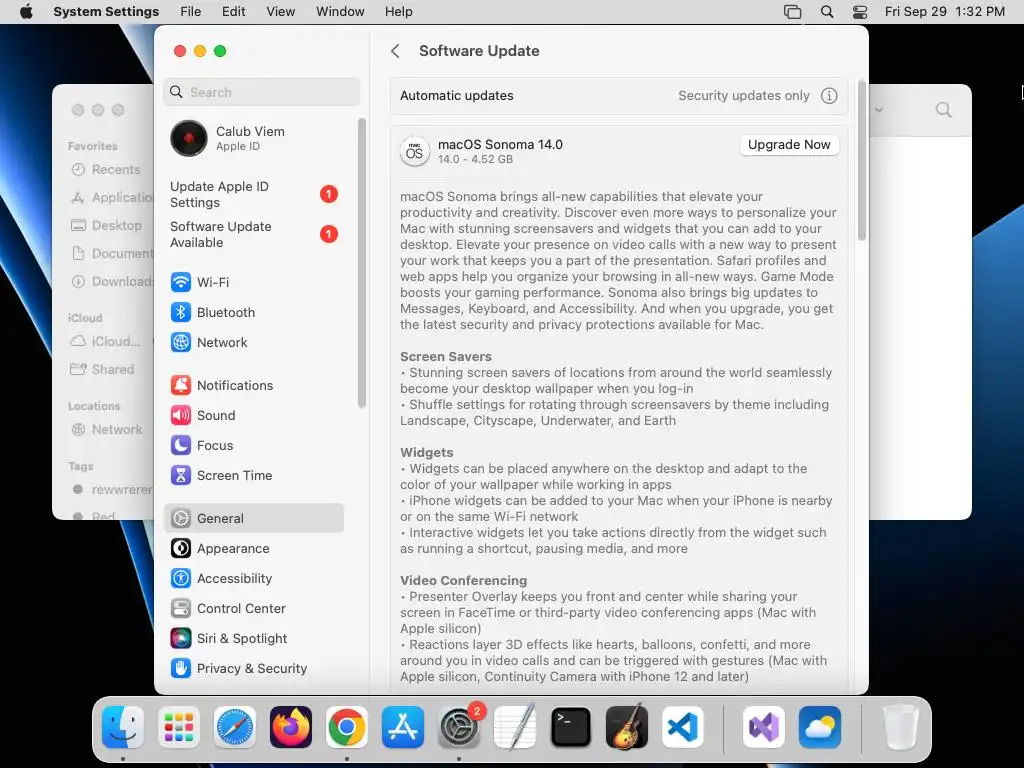The height and width of the screenshot is (768, 1024).
Task: Click the Stage Manager menu bar icon
Action: (x=792, y=12)
